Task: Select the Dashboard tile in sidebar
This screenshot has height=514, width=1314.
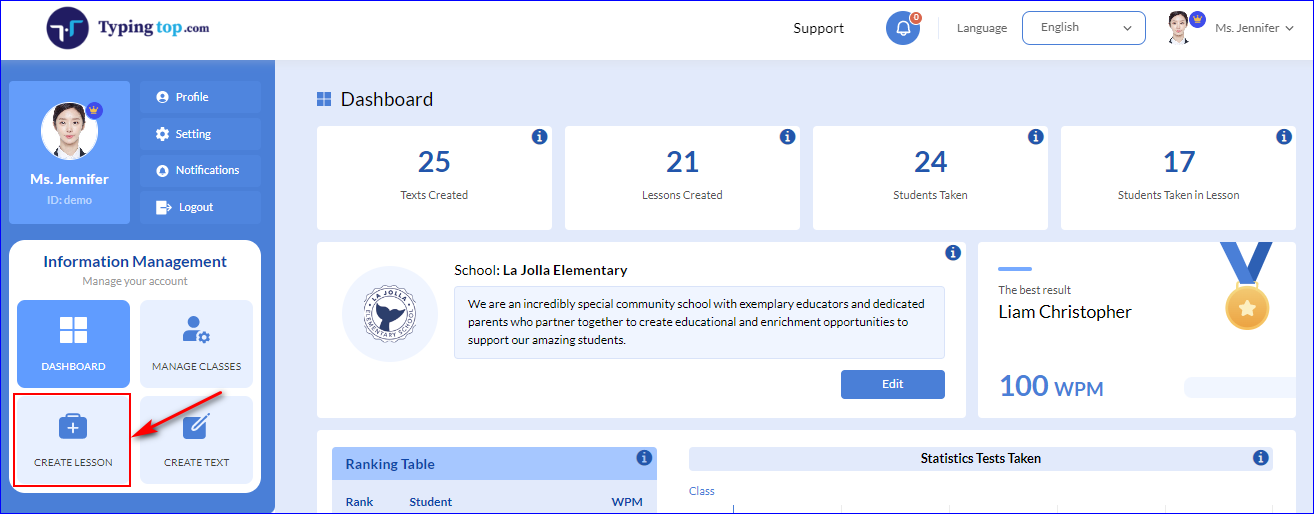Action: coord(73,344)
